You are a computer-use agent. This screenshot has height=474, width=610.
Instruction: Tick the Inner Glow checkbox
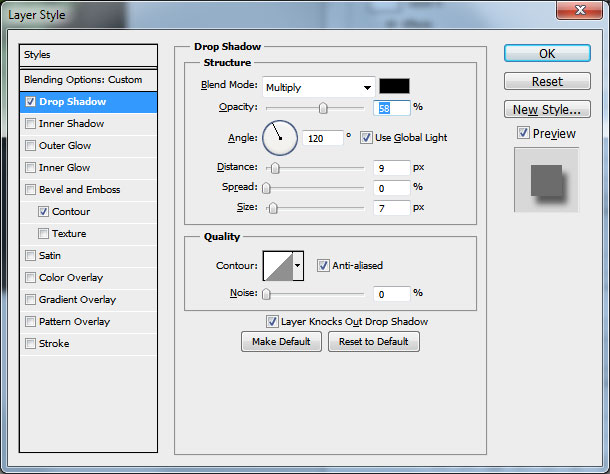pyautogui.click(x=30, y=168)
